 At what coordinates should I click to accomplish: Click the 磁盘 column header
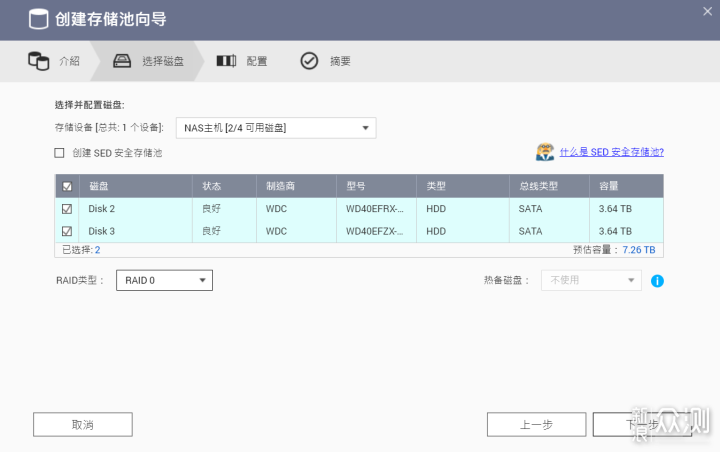click(x=136, y=186)
